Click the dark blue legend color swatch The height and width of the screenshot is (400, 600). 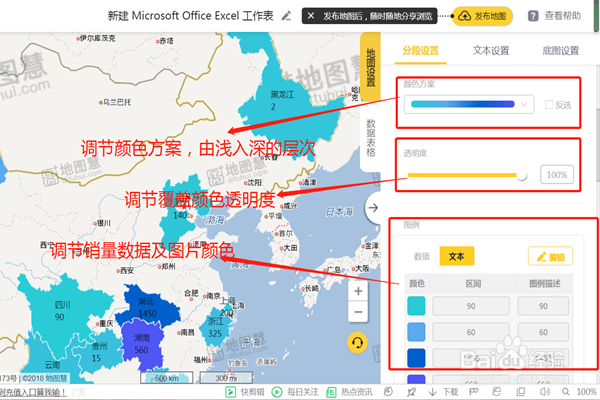[x=416, y=358]
